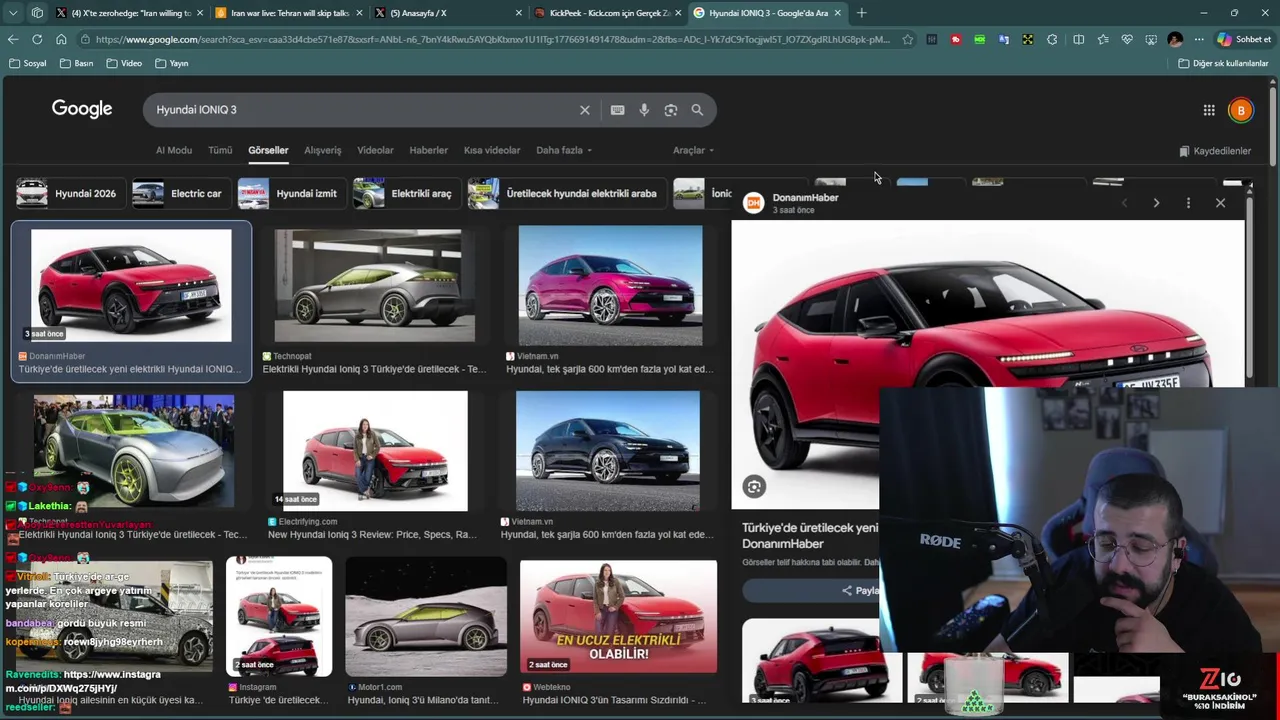Open the Video bookmarks folder

coord(123,63)
